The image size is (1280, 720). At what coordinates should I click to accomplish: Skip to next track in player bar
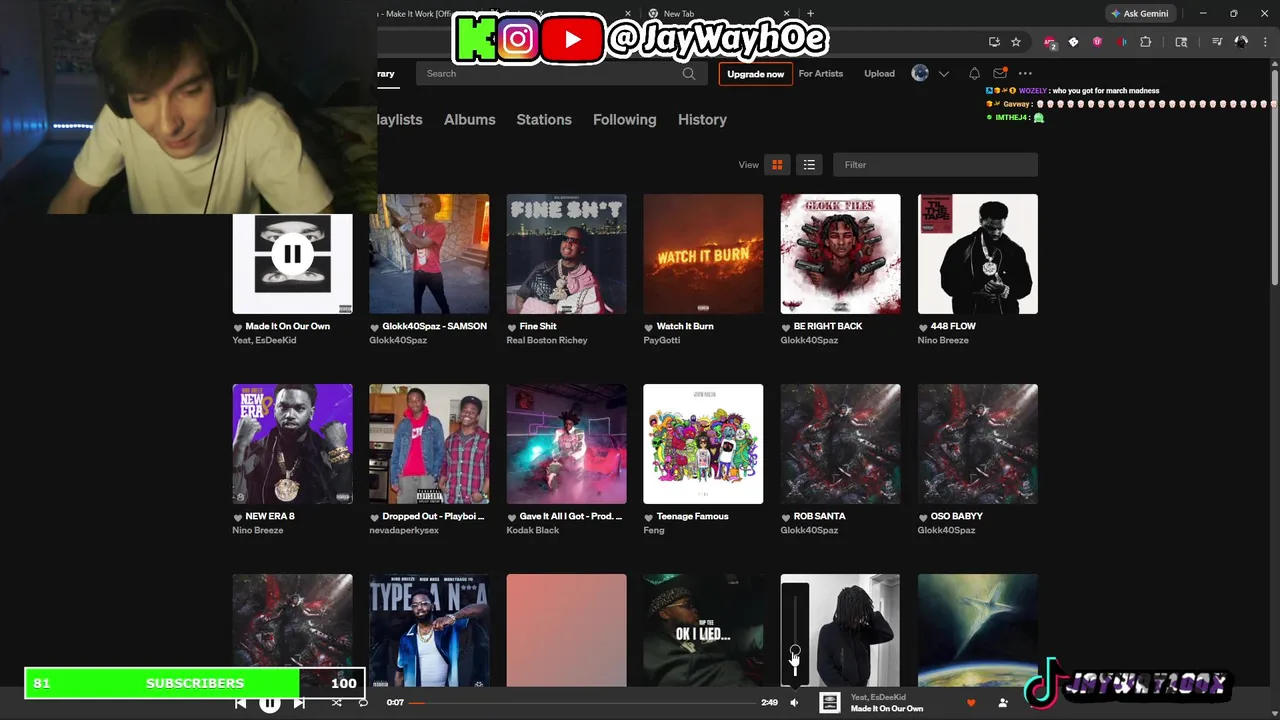coord(299,703)
